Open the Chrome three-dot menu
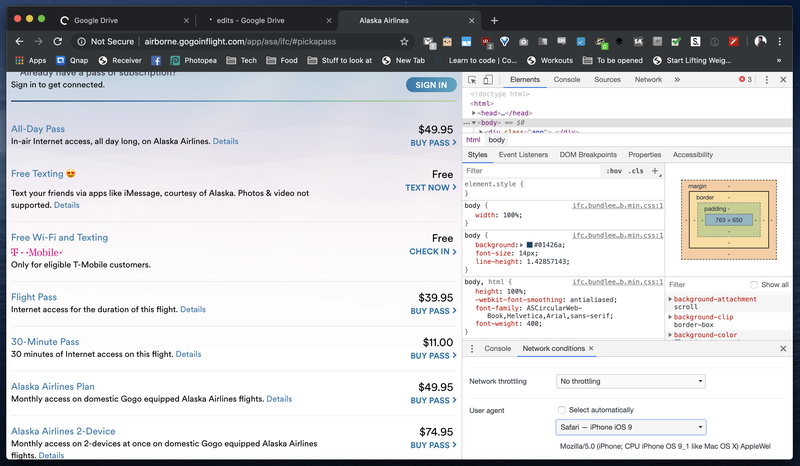Image resolution: width=800 pixels, height=466 pixels. coord(779,41)
